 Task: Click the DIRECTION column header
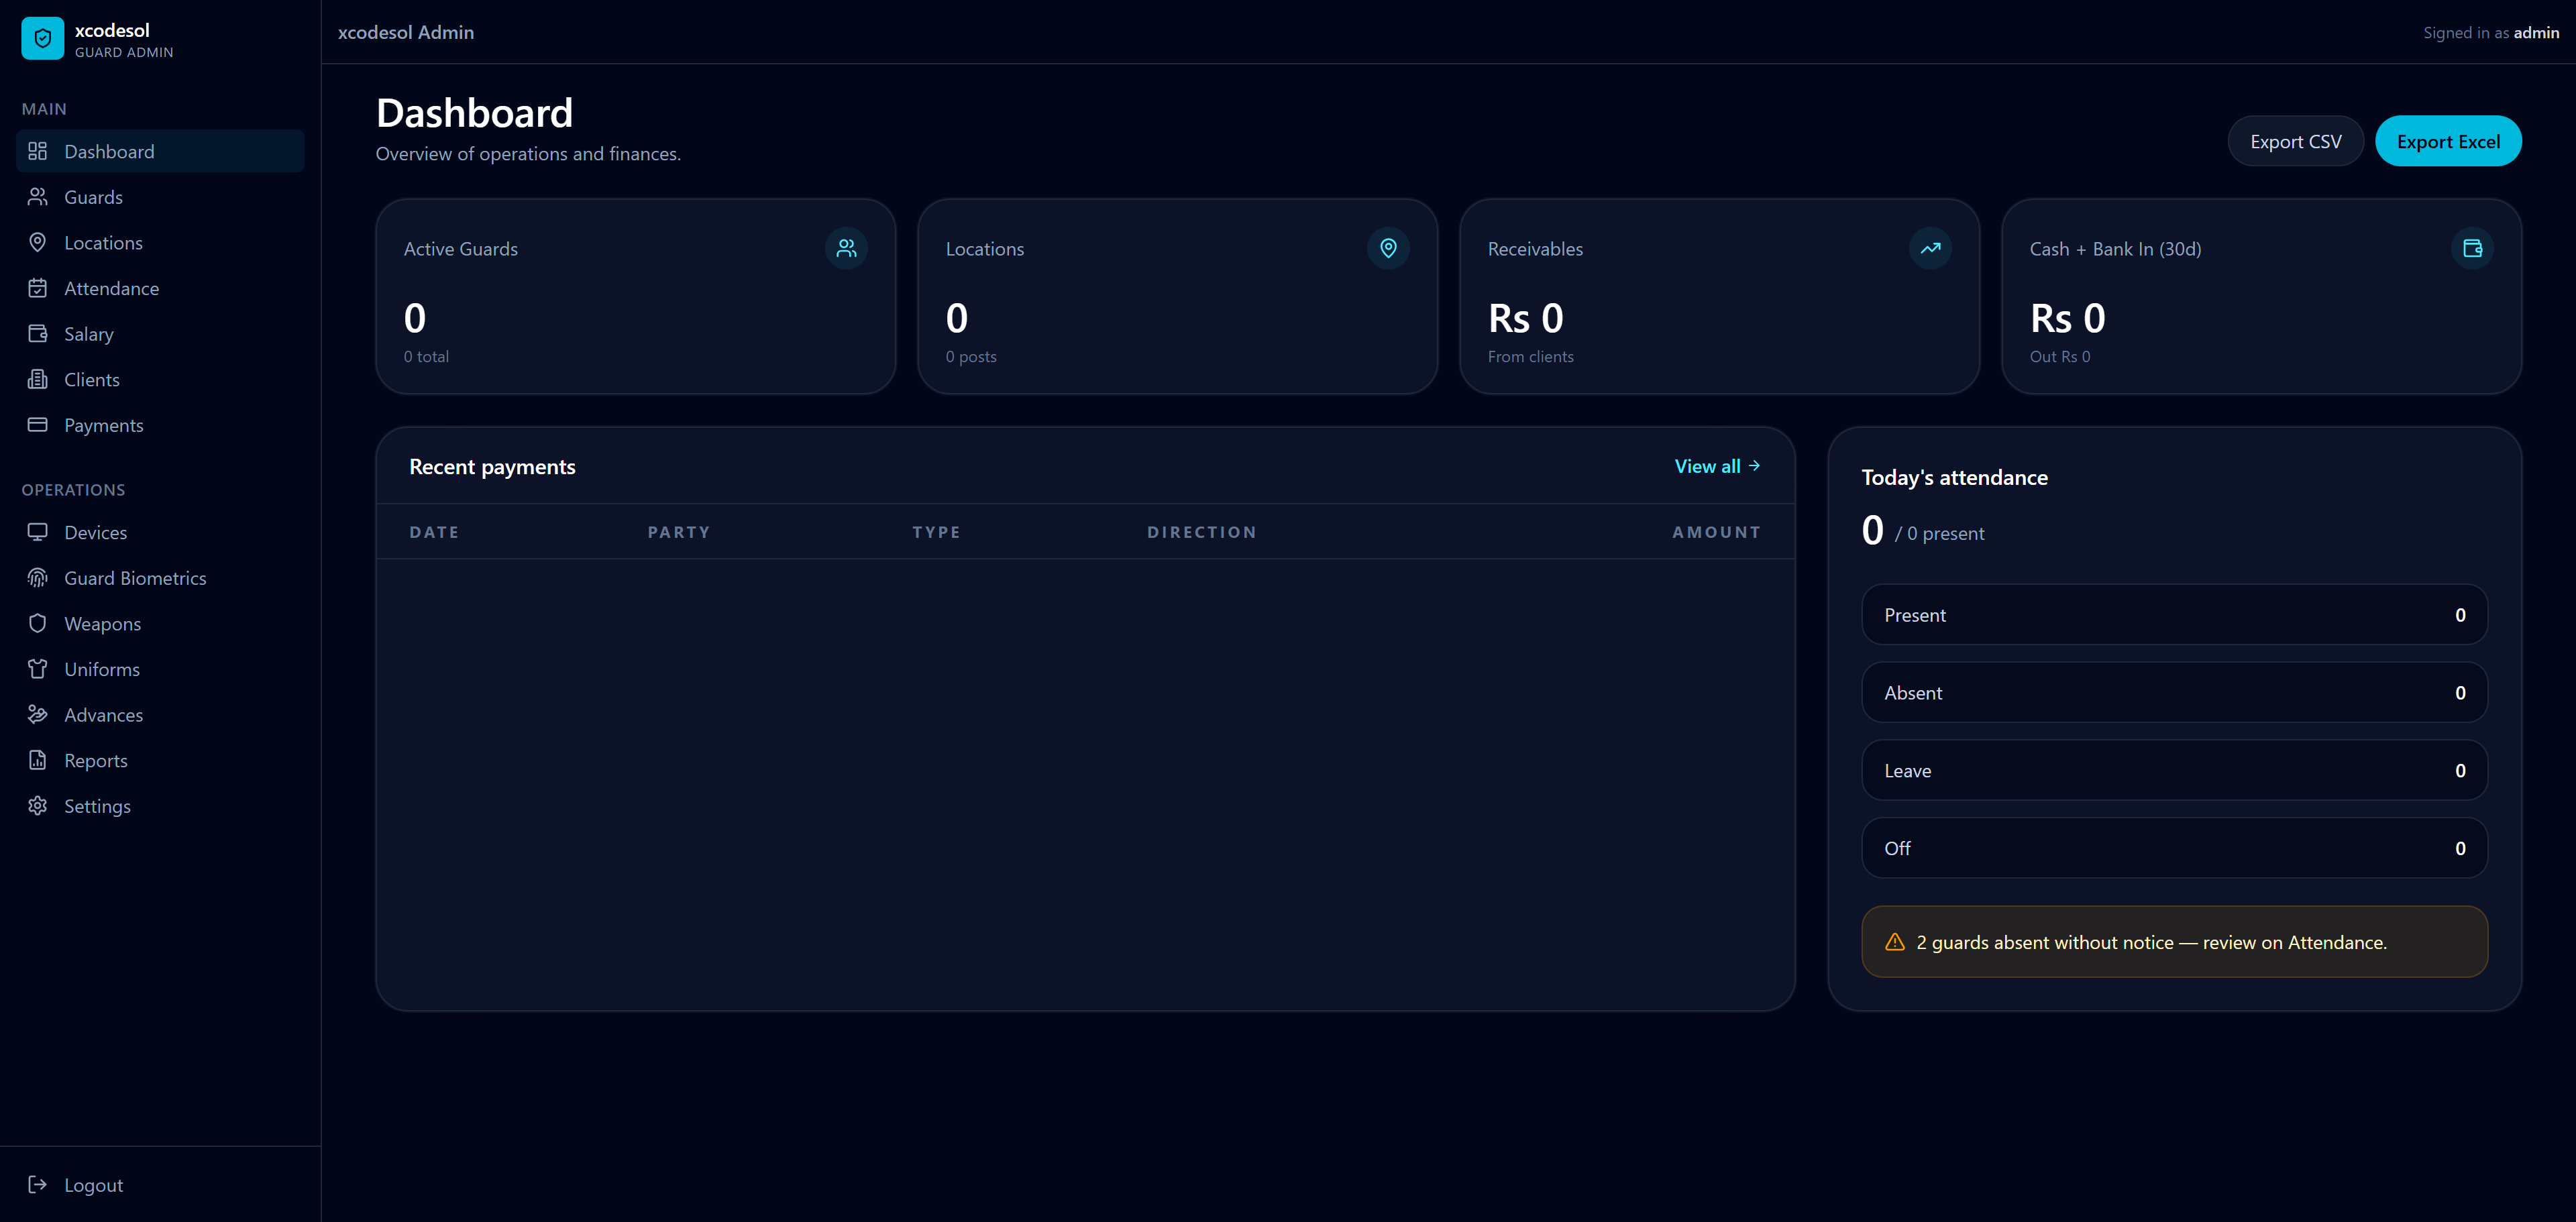click(1201, 532)
